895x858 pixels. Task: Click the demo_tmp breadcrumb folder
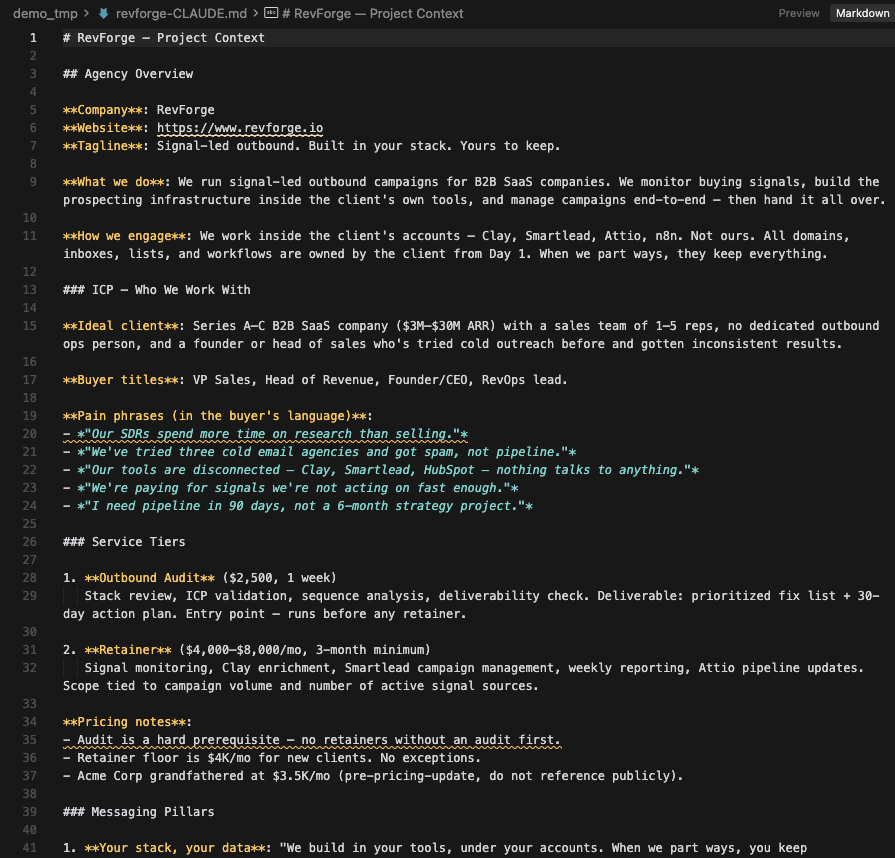[x=45, y=14]
